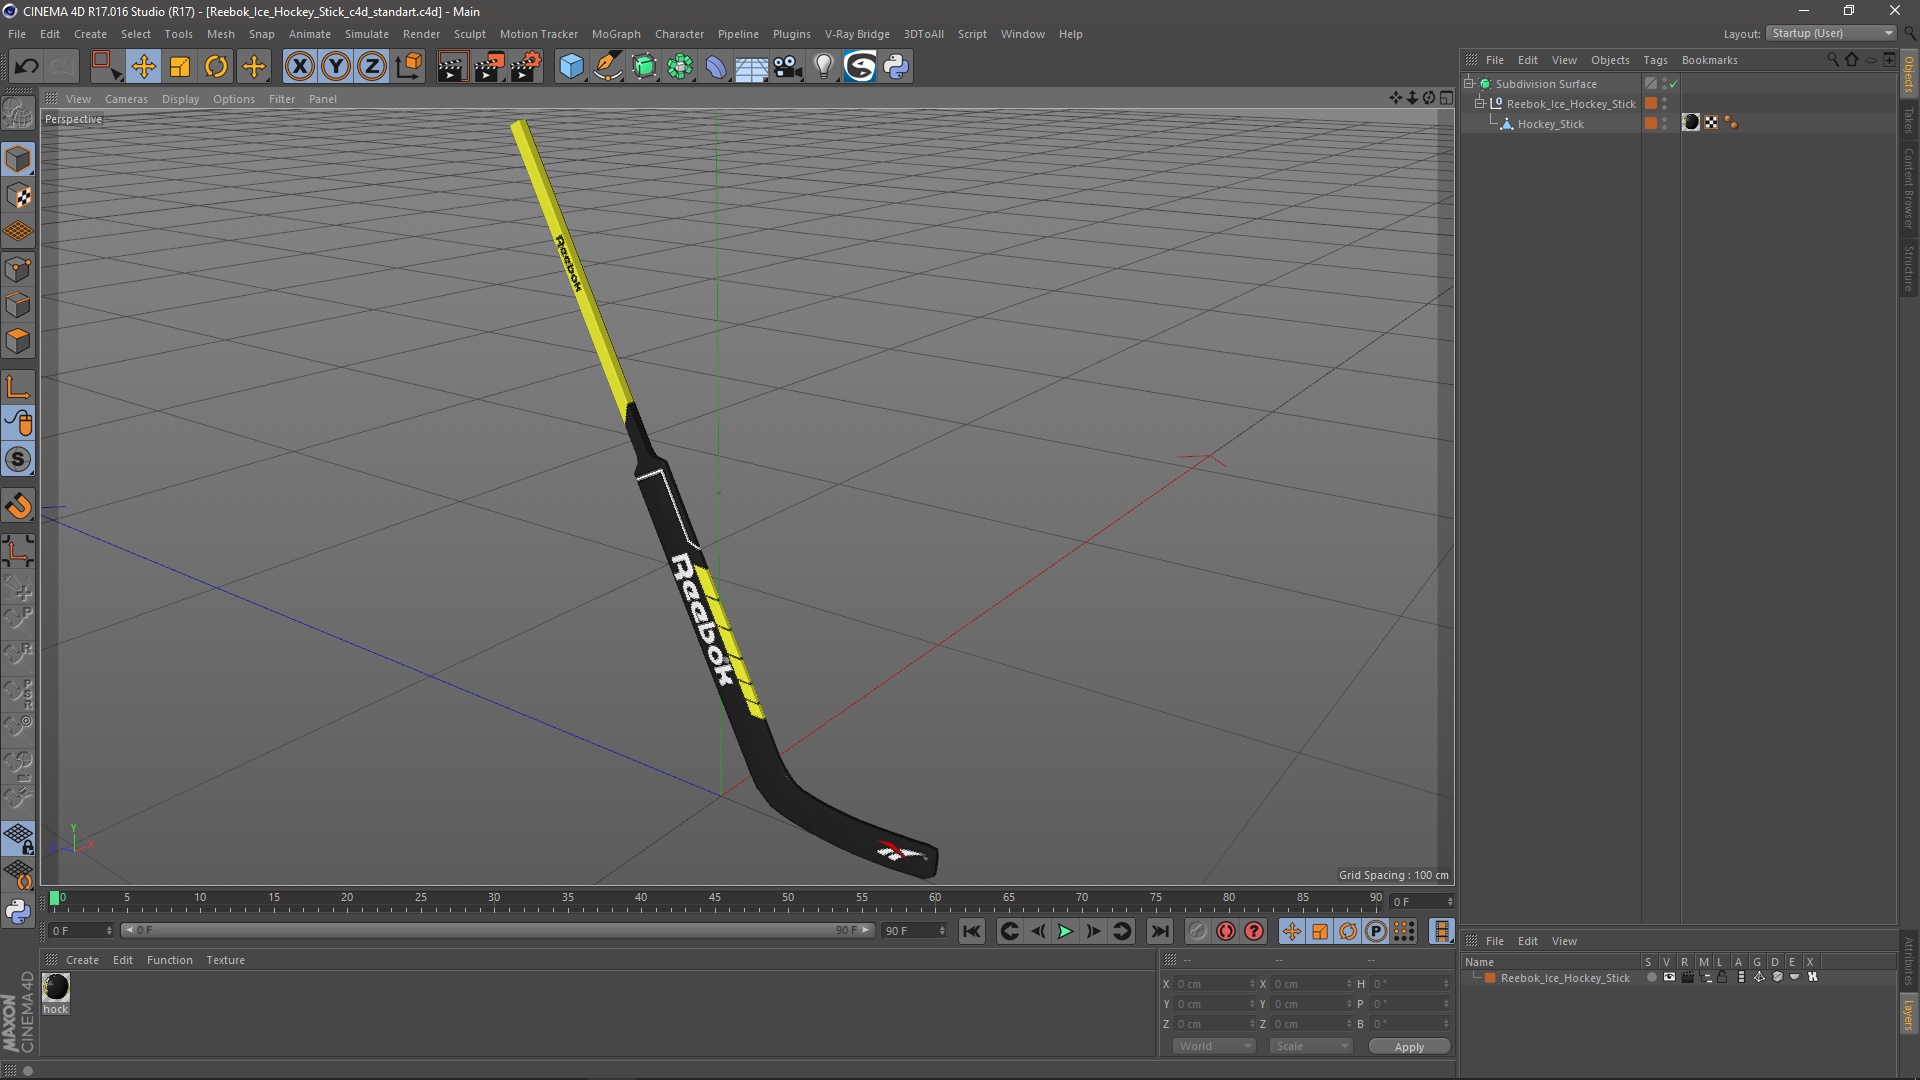Open the spline Pen tool
Image resolution: width=1920 pixels, height=1080 pixels.
tap(608, 67)
